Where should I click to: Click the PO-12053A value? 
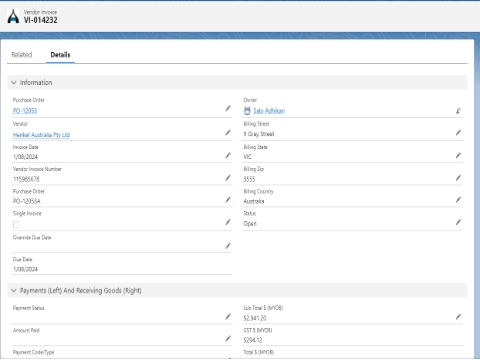(27, 201)
